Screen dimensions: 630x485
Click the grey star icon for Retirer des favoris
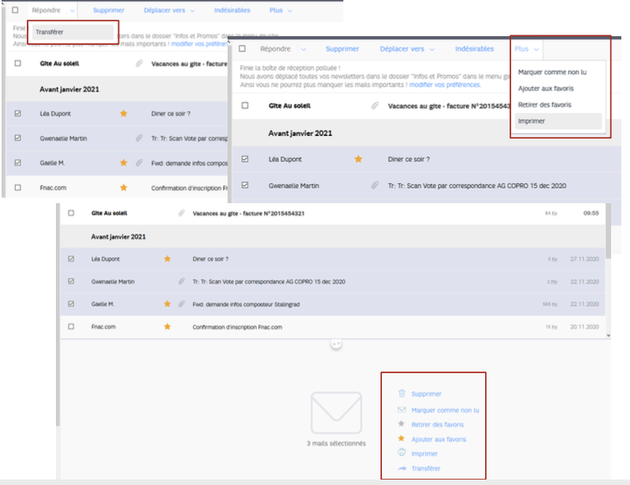tap(401, 424)
